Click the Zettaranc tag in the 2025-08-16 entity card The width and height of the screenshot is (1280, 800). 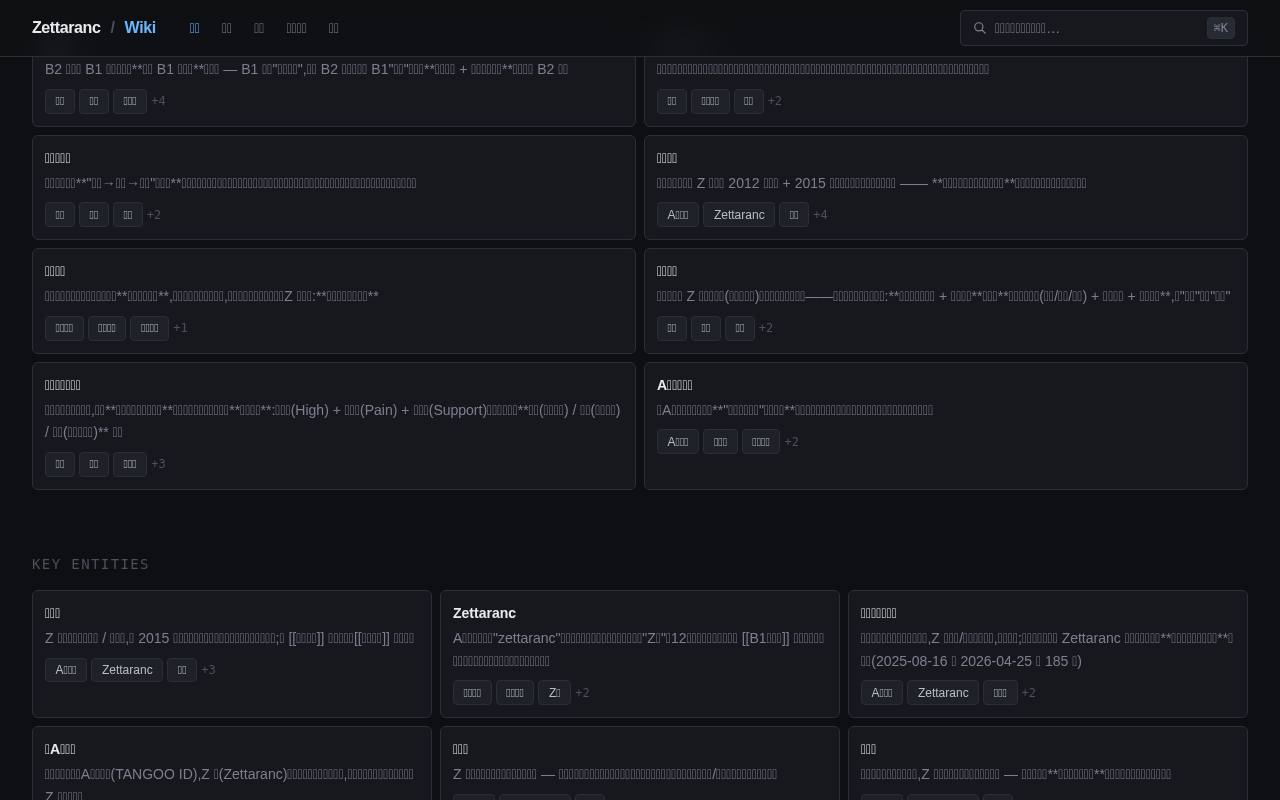coord(942,693)
